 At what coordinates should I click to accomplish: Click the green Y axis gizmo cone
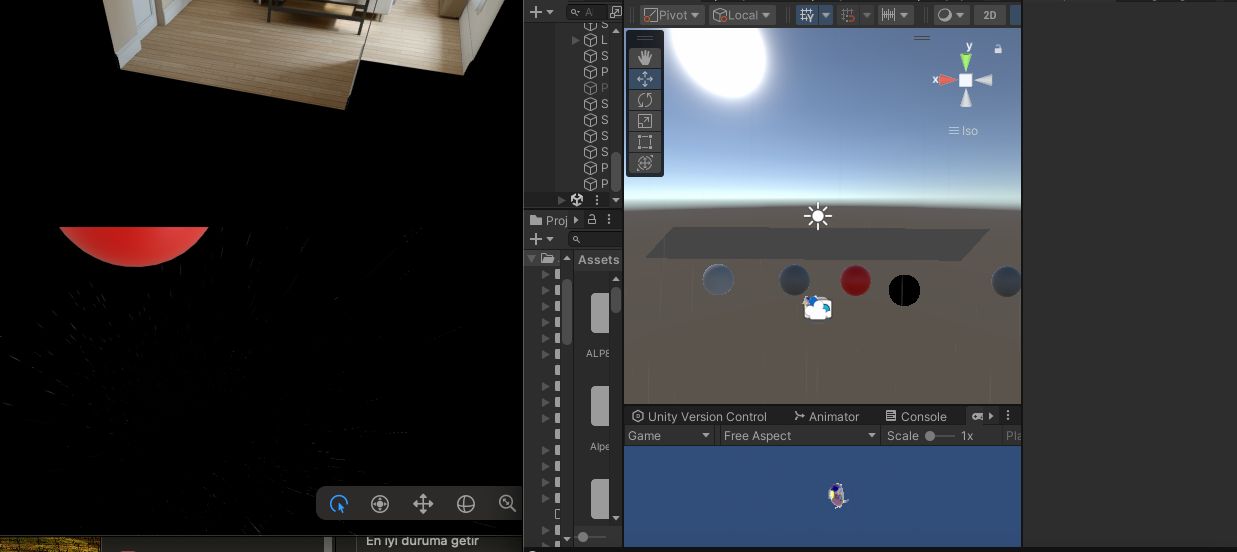coord(966,60)
